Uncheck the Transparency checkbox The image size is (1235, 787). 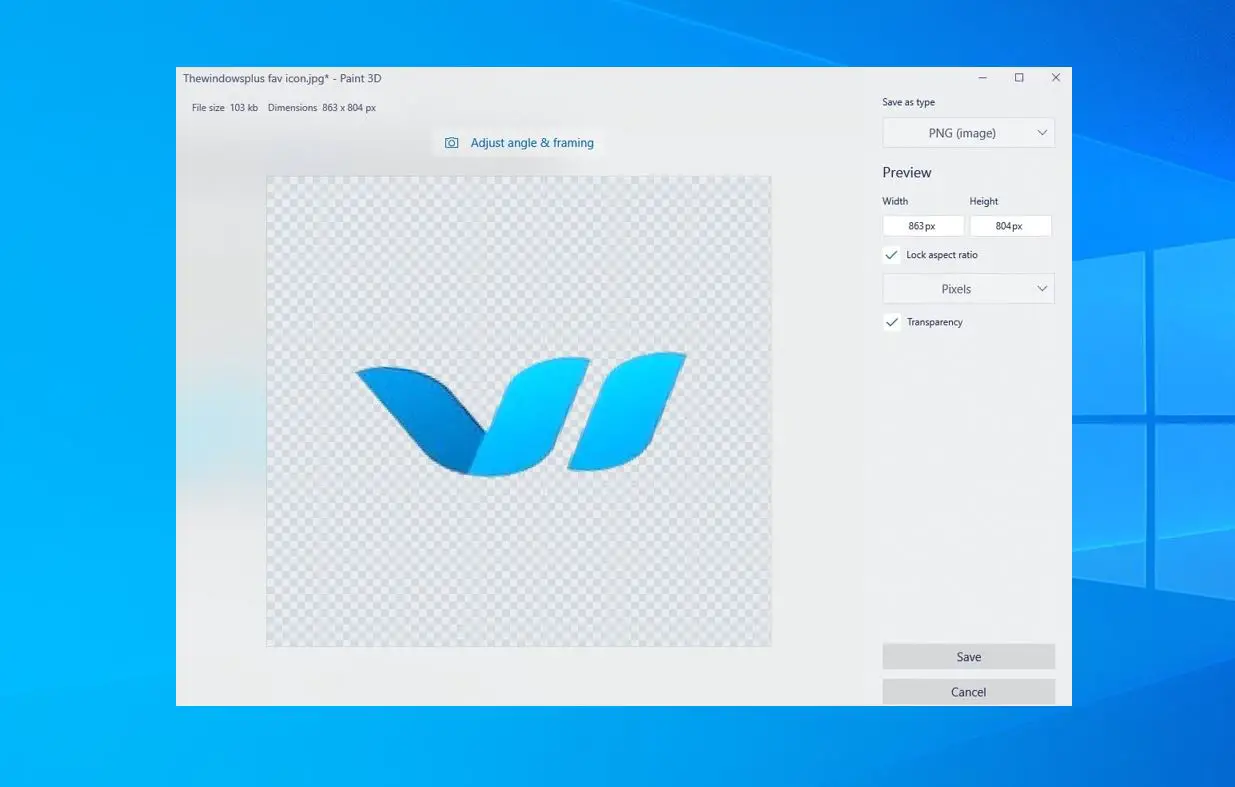(x=891, y=322)
